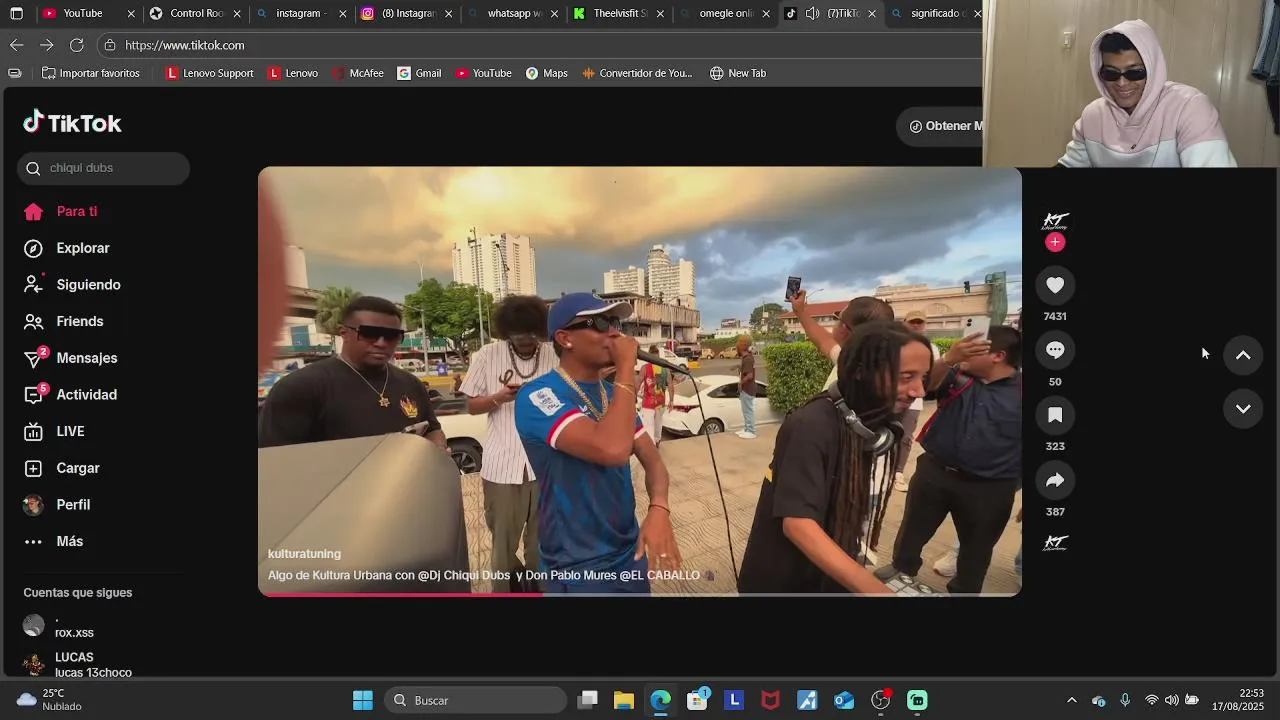Reload the page with refresh icon
The width and height of the screenshot is (1280, 720).
click(76, 45)
